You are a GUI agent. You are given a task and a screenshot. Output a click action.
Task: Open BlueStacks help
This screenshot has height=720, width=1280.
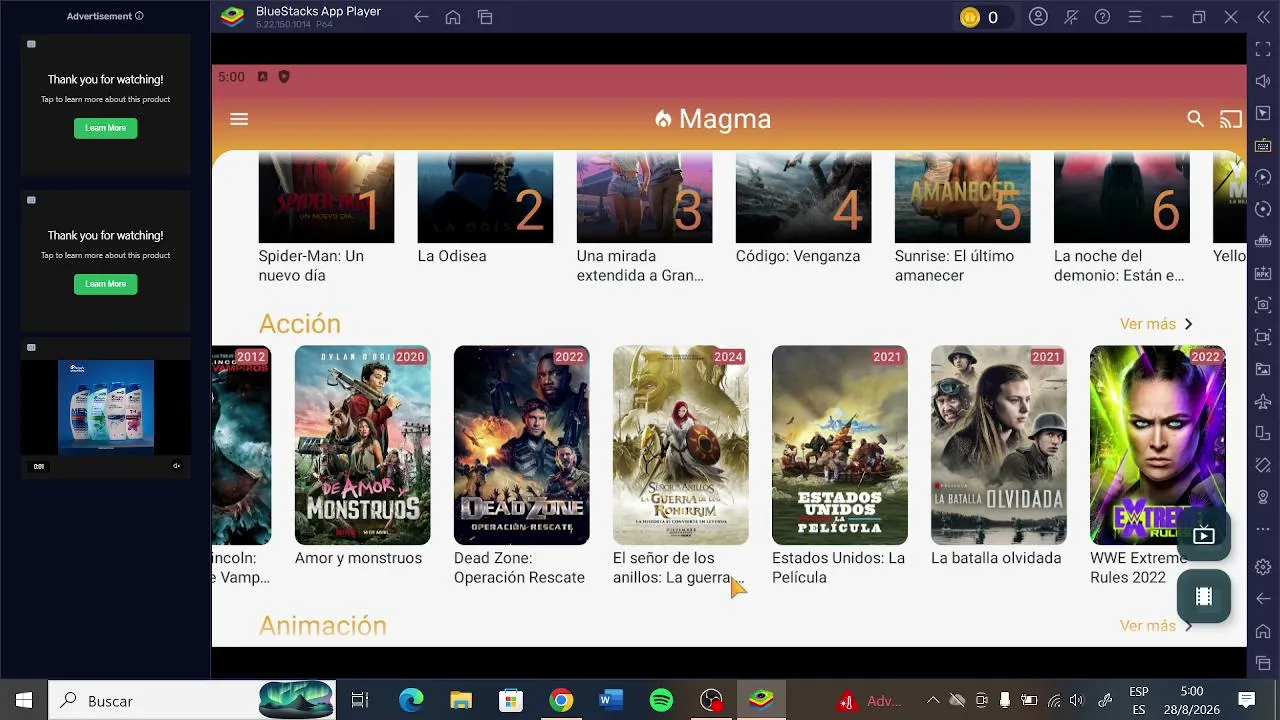(x=1102, y=17)
